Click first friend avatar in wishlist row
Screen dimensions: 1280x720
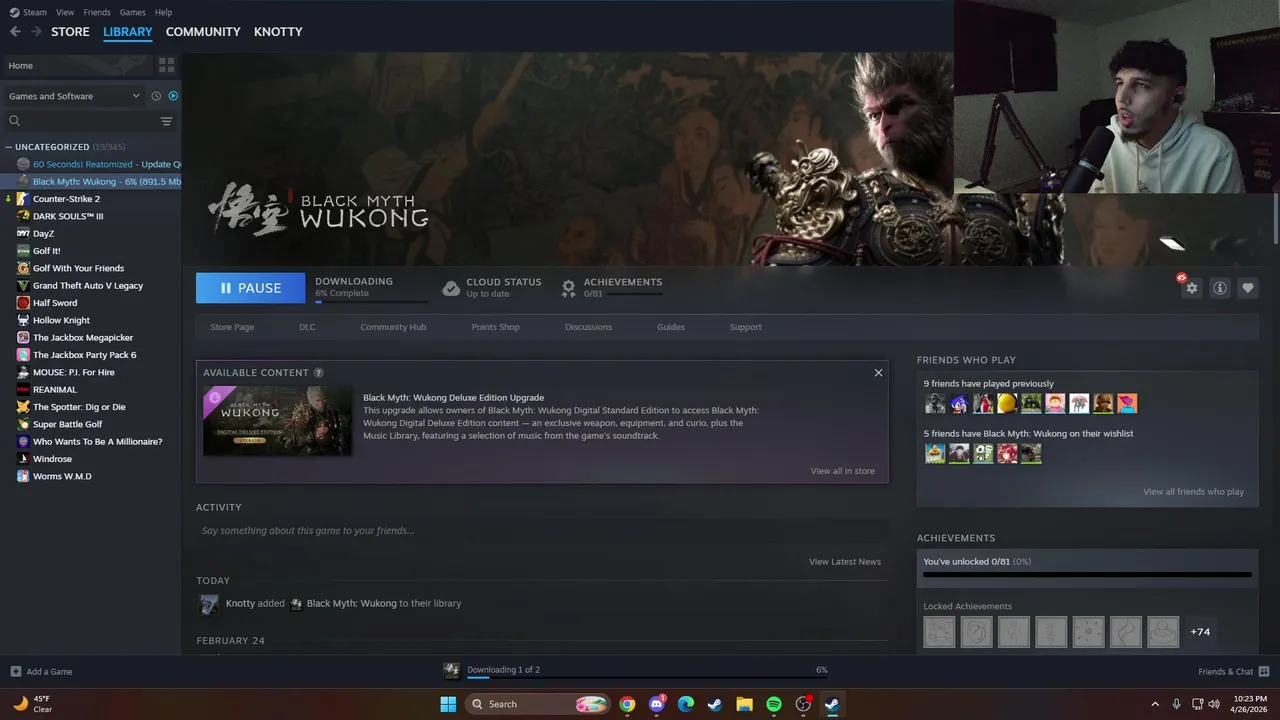coord(935,454)
